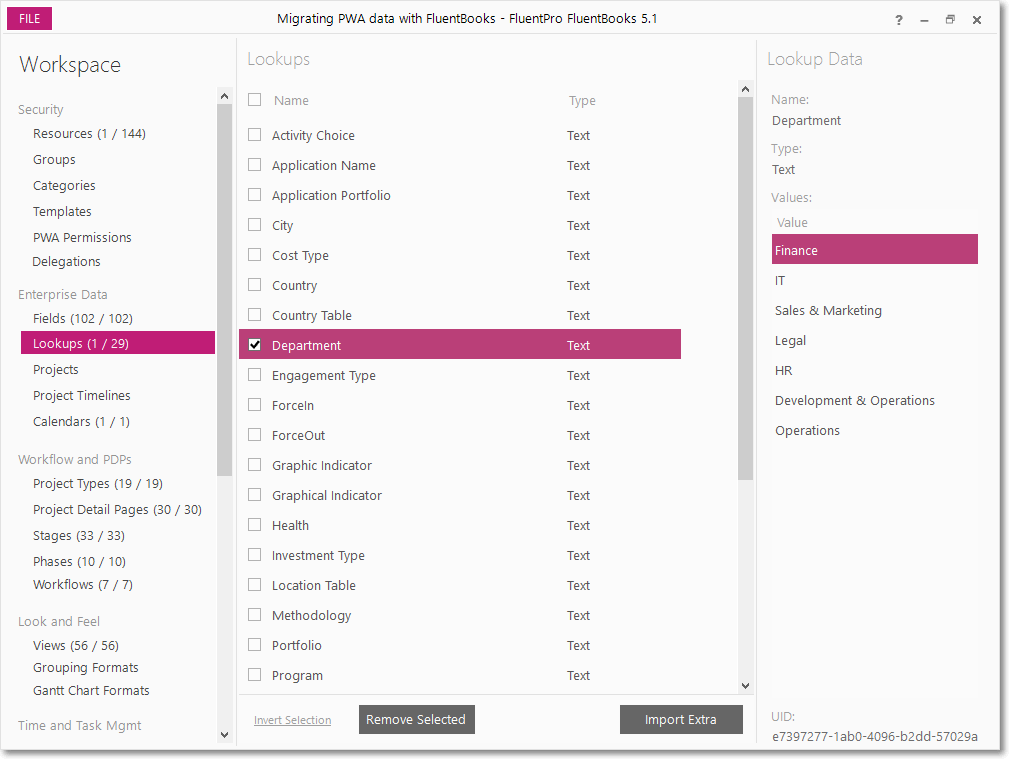Select the Sales & Marketing value
The image size is (1009, 759).
click(828, 311)
